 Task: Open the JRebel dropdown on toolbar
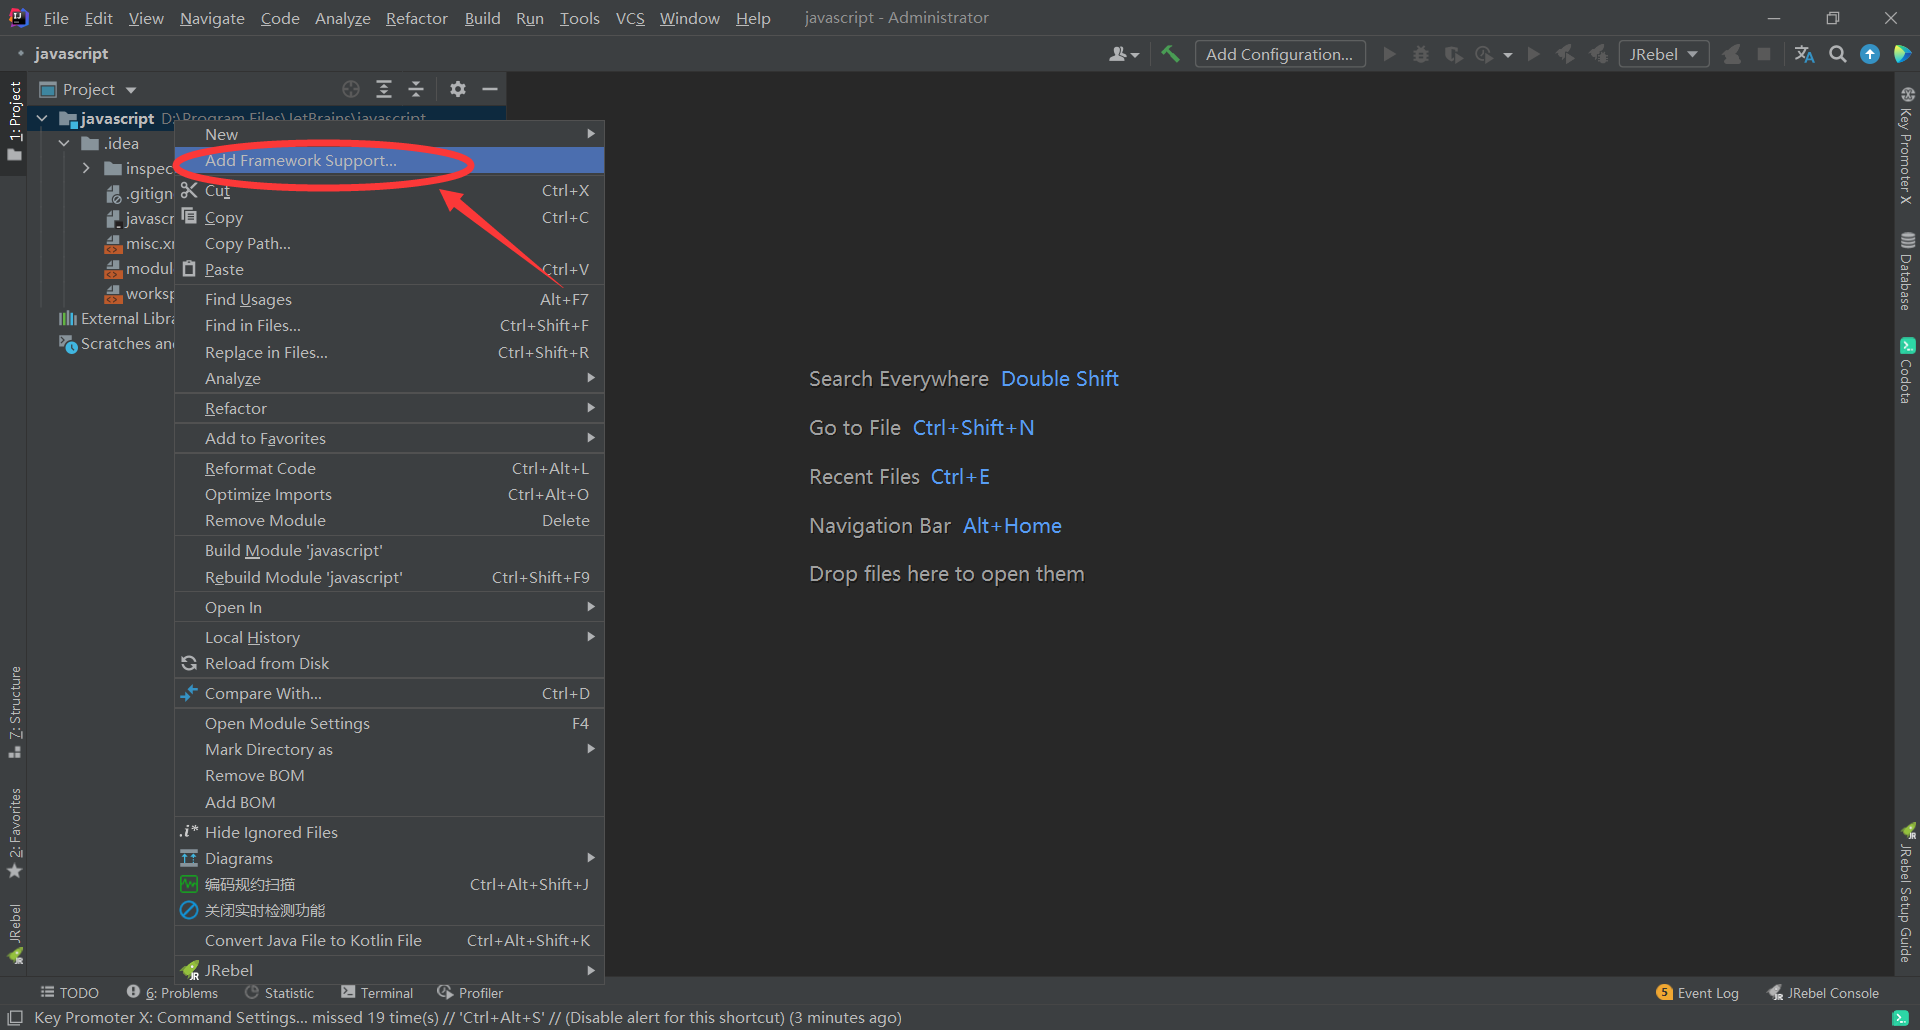(x=1662, y=54)
